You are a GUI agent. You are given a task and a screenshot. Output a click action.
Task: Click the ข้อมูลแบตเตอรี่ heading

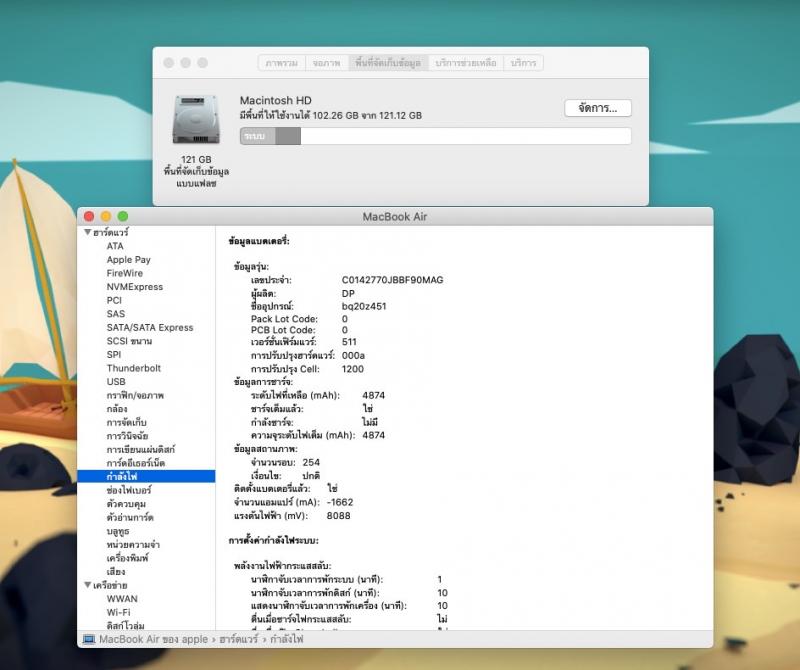[259, 241]
